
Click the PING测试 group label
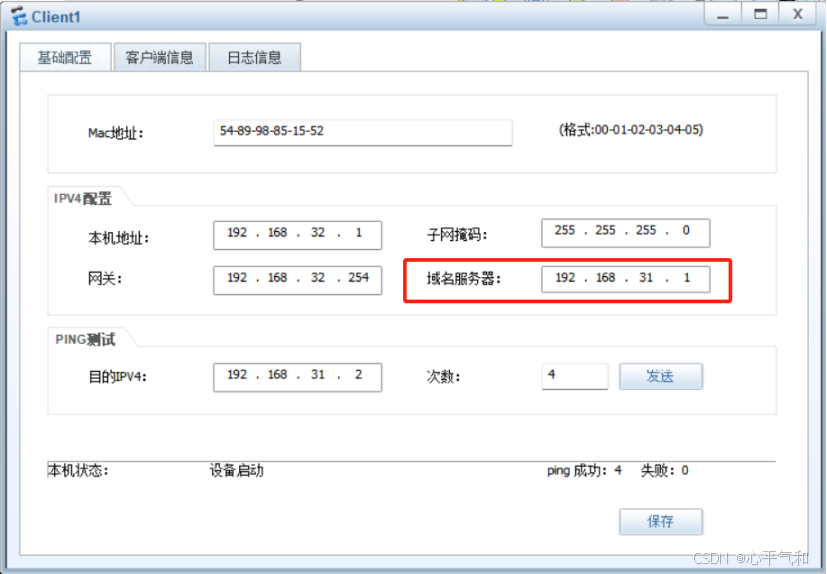coord(85,340)
